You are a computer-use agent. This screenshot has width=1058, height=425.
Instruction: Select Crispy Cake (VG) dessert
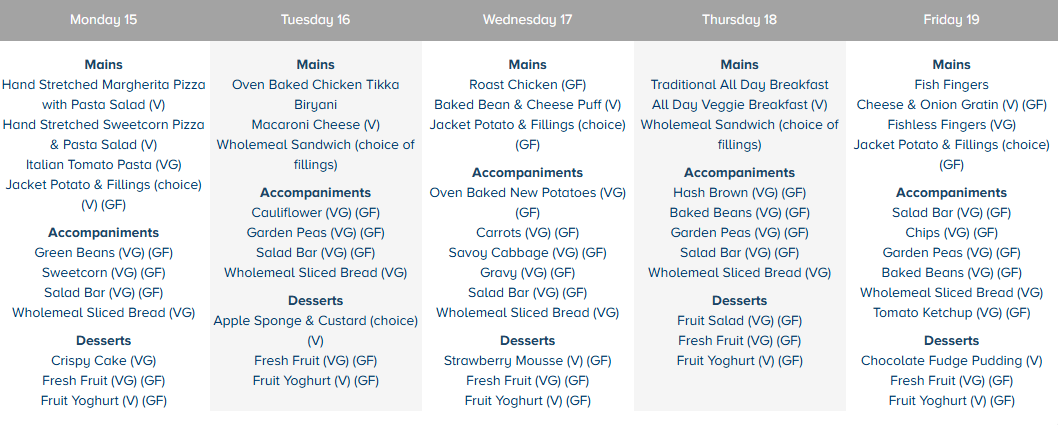pos(104,361)
